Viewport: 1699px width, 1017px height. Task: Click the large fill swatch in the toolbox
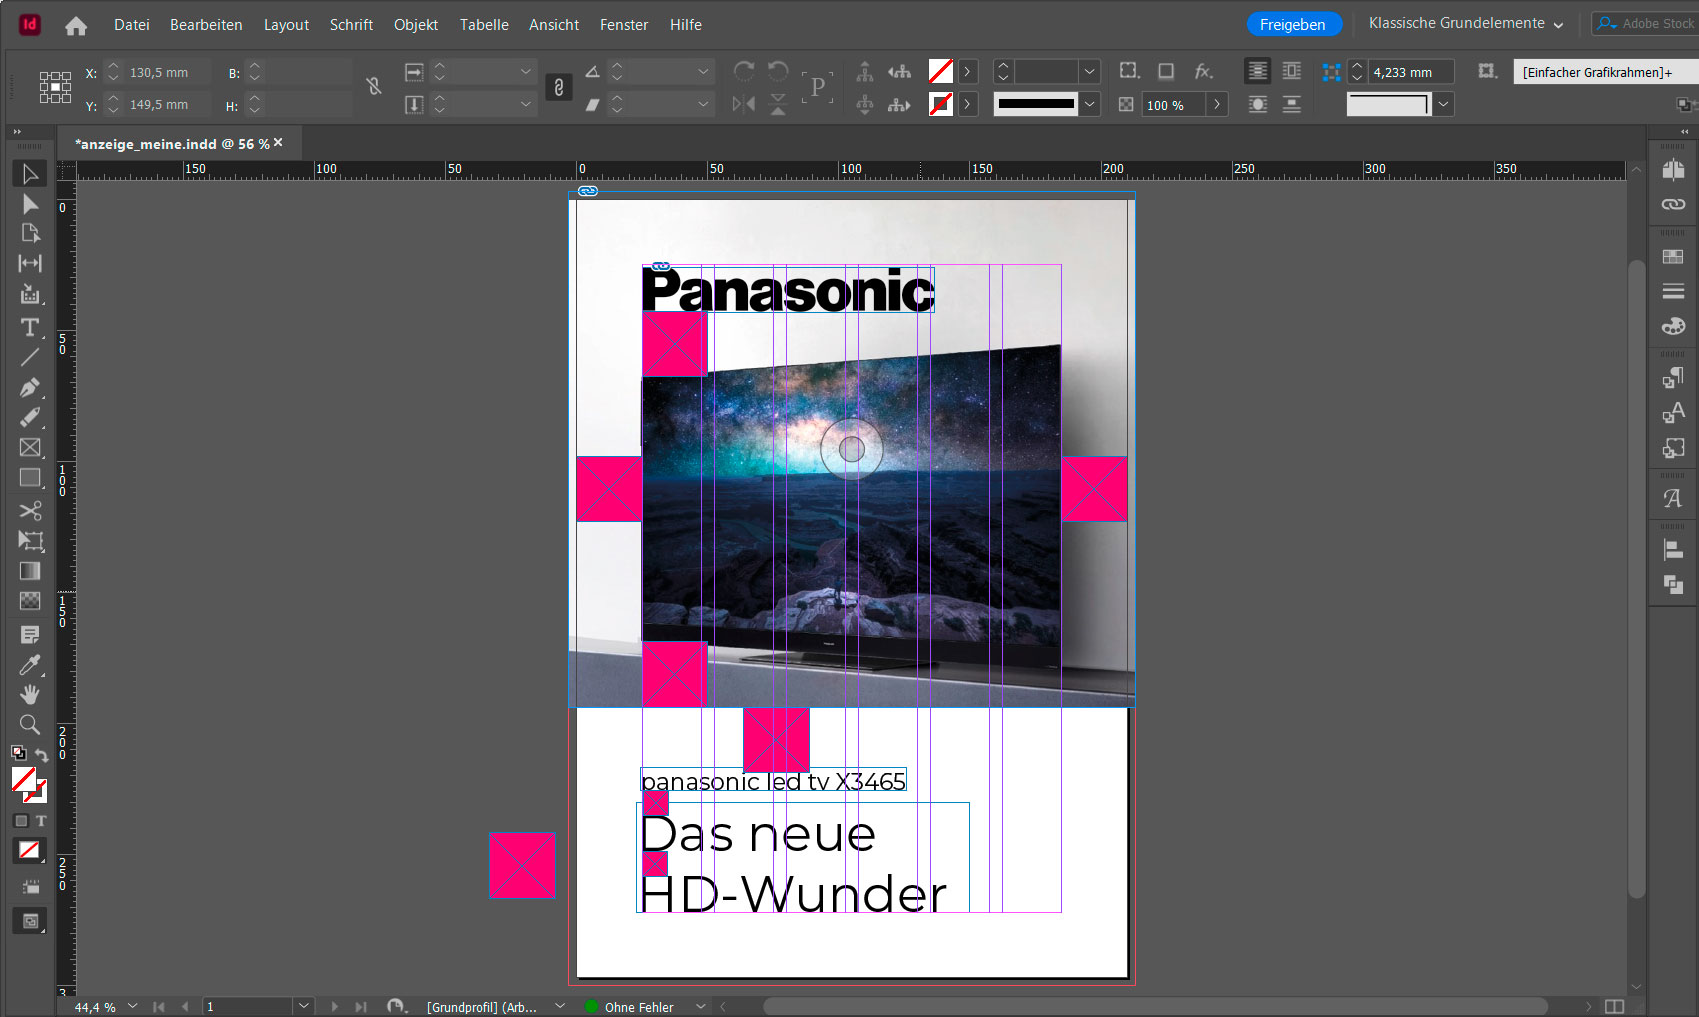coord(24,780)
